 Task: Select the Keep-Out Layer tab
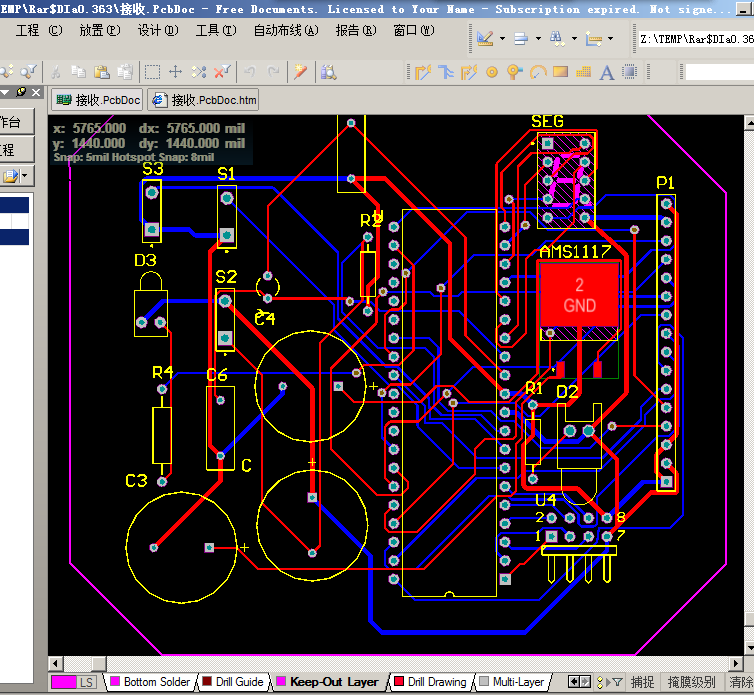[328, 682]
